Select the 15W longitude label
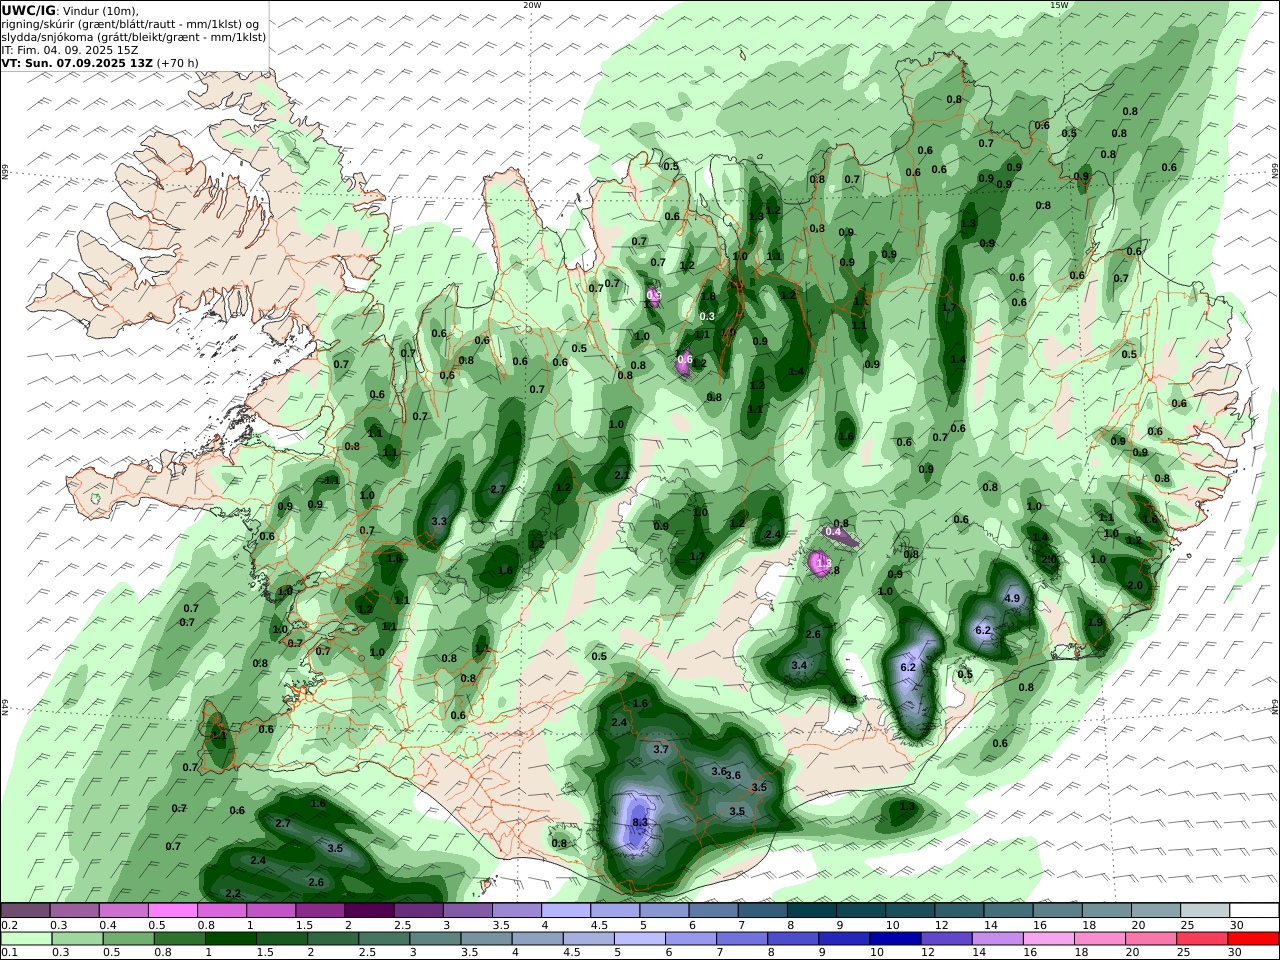The width and height of the screenshot is (1280, 960). (x=1058, y=5)
